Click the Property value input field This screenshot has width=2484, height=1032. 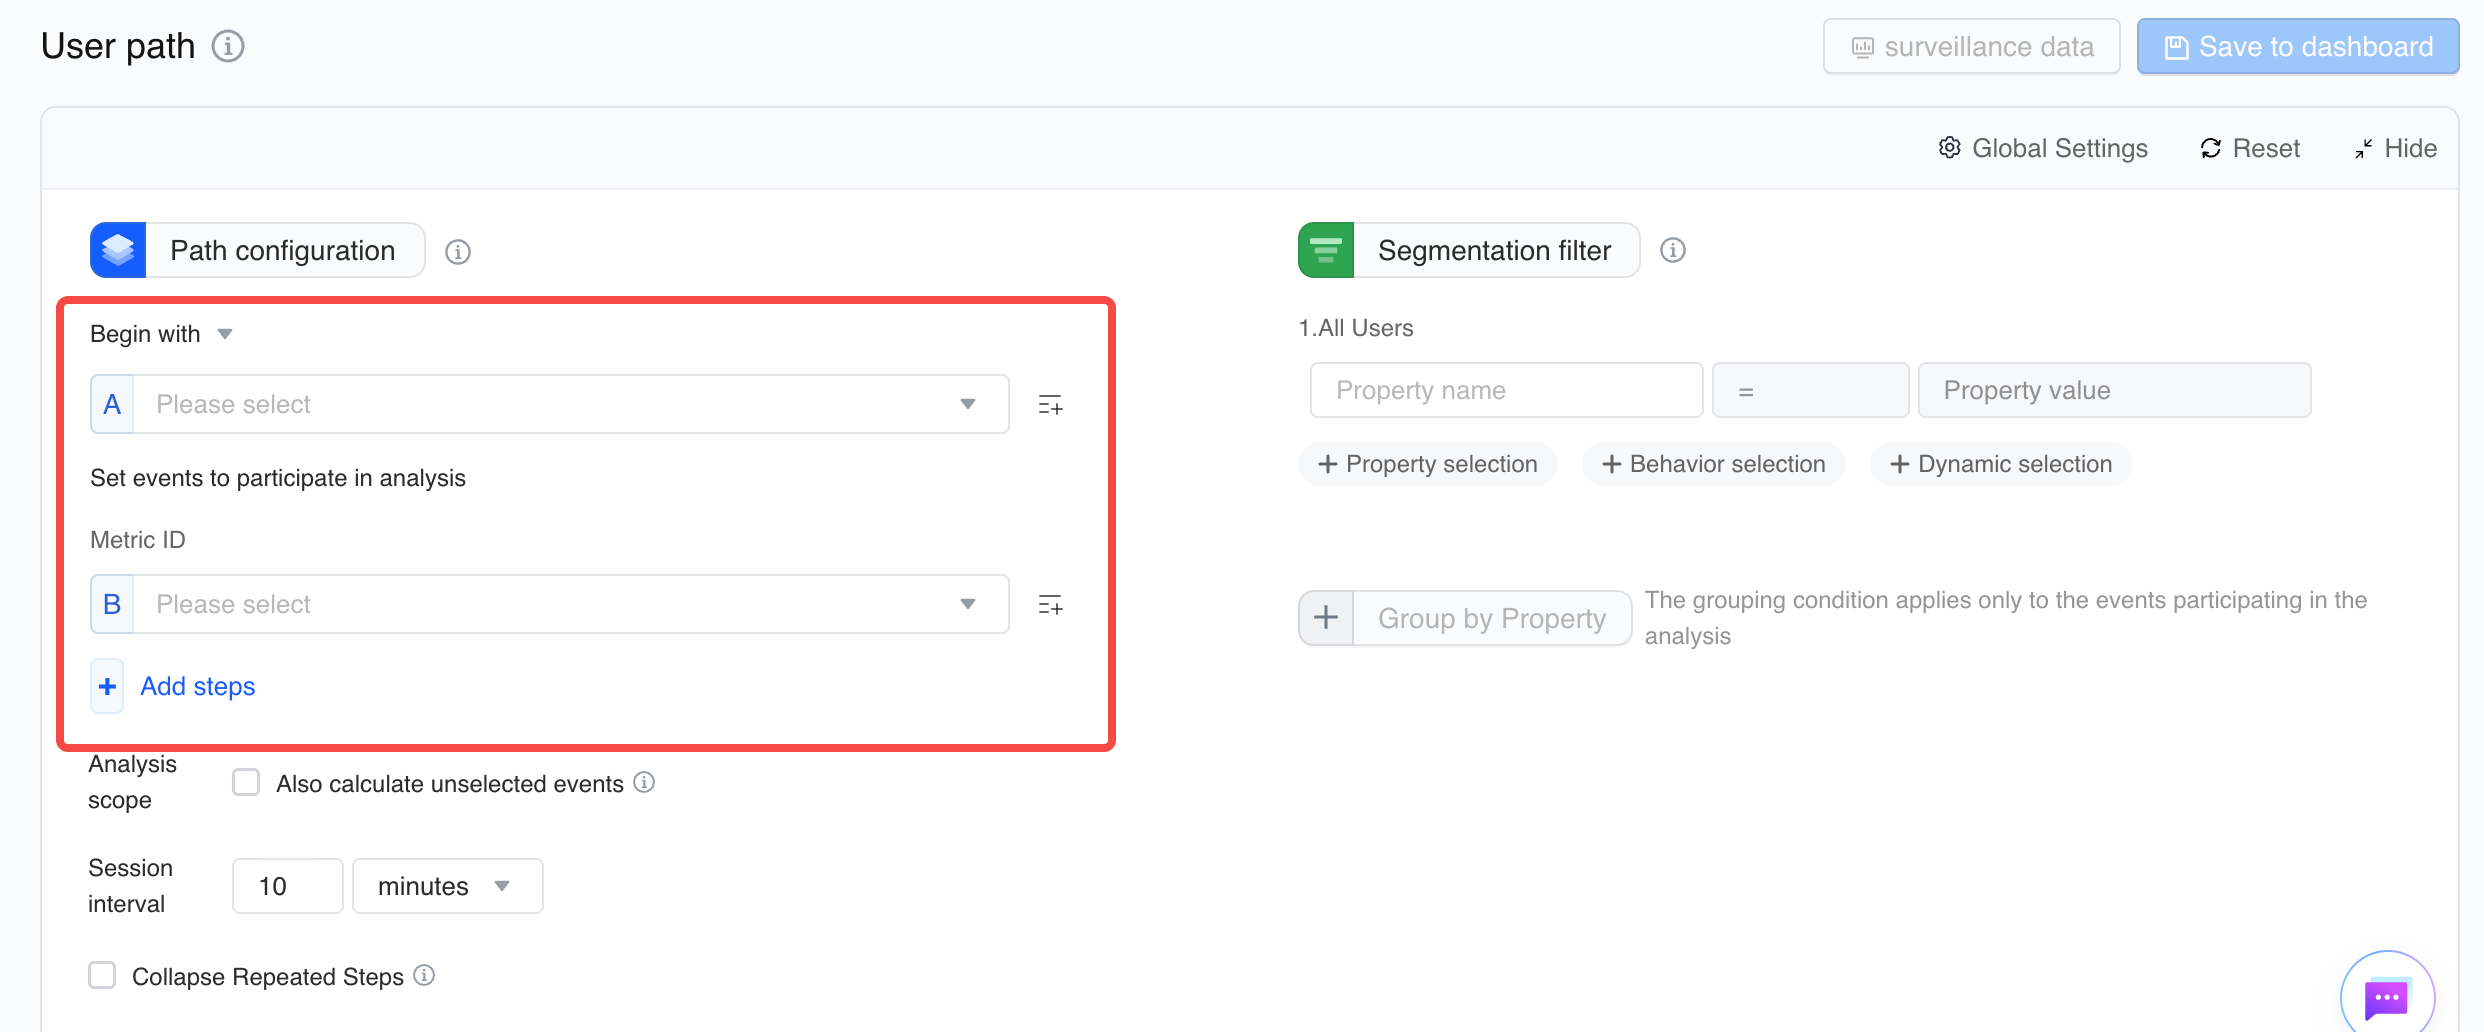(2114, 390)
